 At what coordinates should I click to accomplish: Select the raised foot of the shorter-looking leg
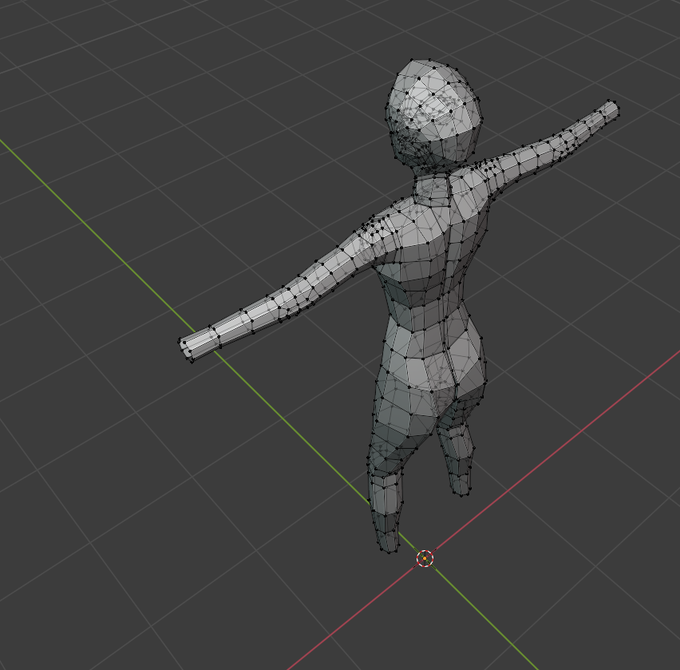click(x=460, y=487)
